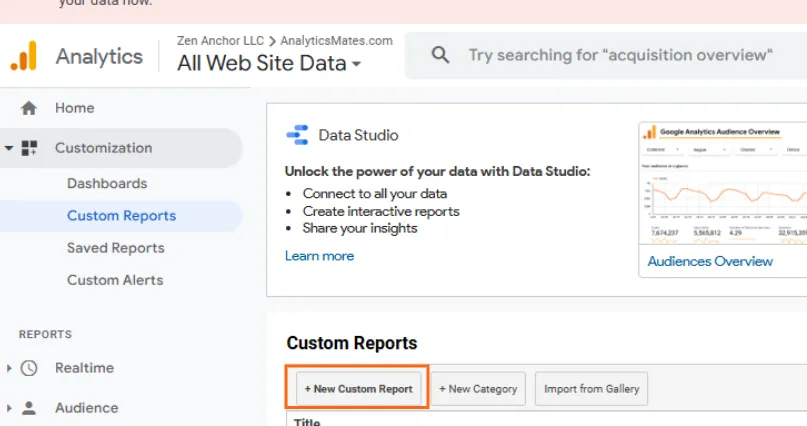807x426 pixels.
Task: Click the Create interactive reports bullet
Action: (381, 211)
